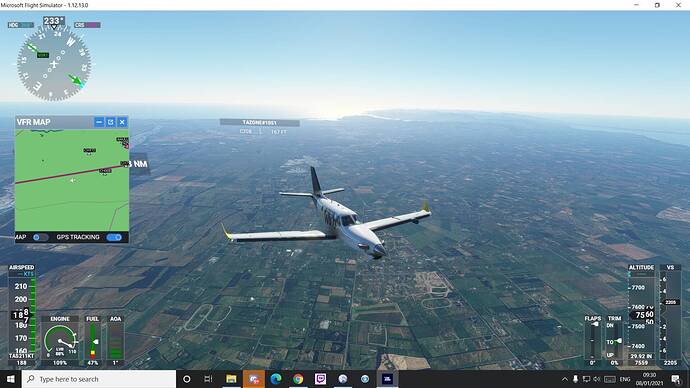This screenshot has width=690, height=388.
Task: Open Twitch app from taskbar
Action: pyautogui.click(x=320, y=379)
